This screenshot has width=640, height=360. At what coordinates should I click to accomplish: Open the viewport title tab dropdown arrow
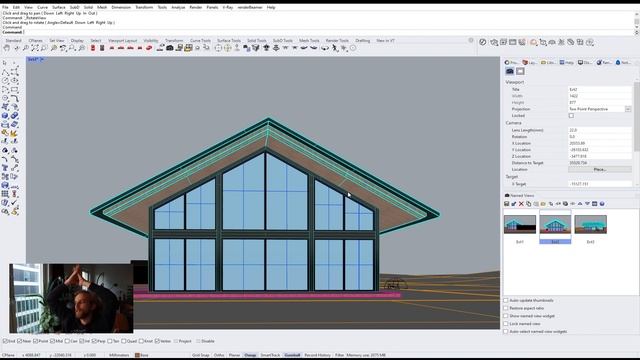coord(42,60)
